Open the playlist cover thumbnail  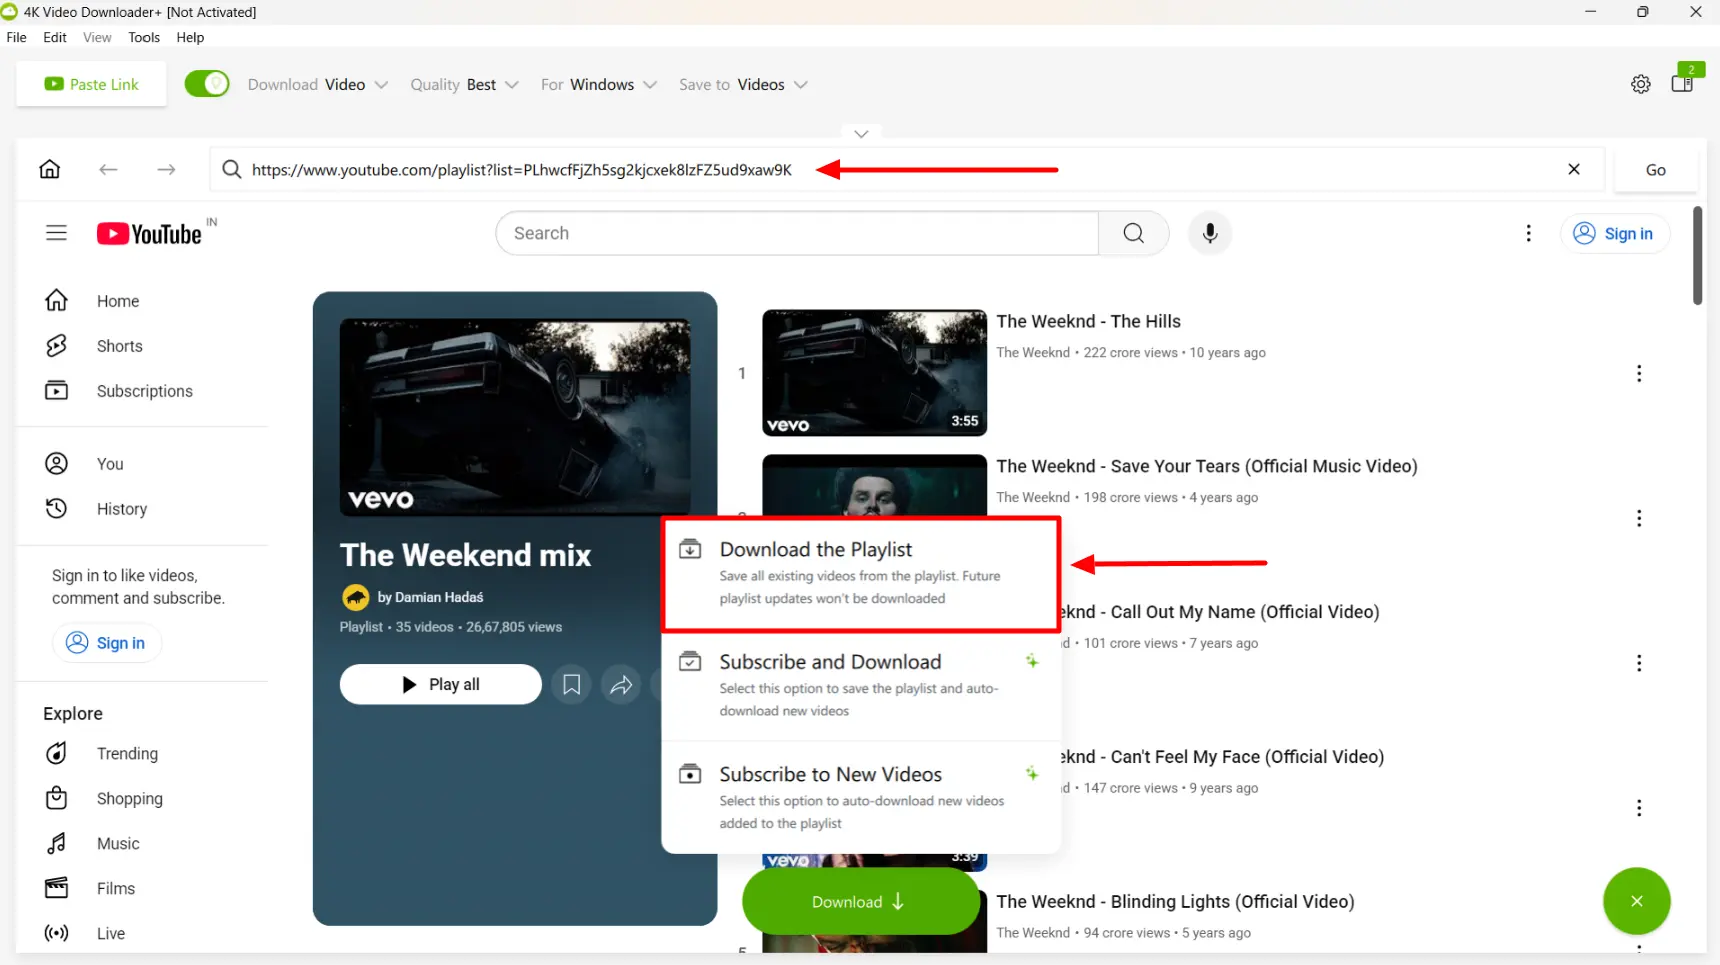[514, 417]
